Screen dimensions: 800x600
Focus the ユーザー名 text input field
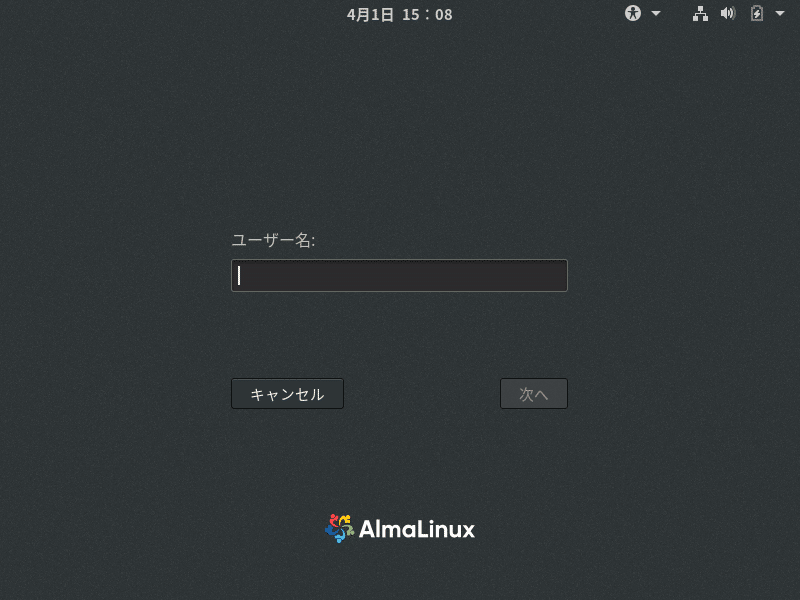click(x=399, y=276)
